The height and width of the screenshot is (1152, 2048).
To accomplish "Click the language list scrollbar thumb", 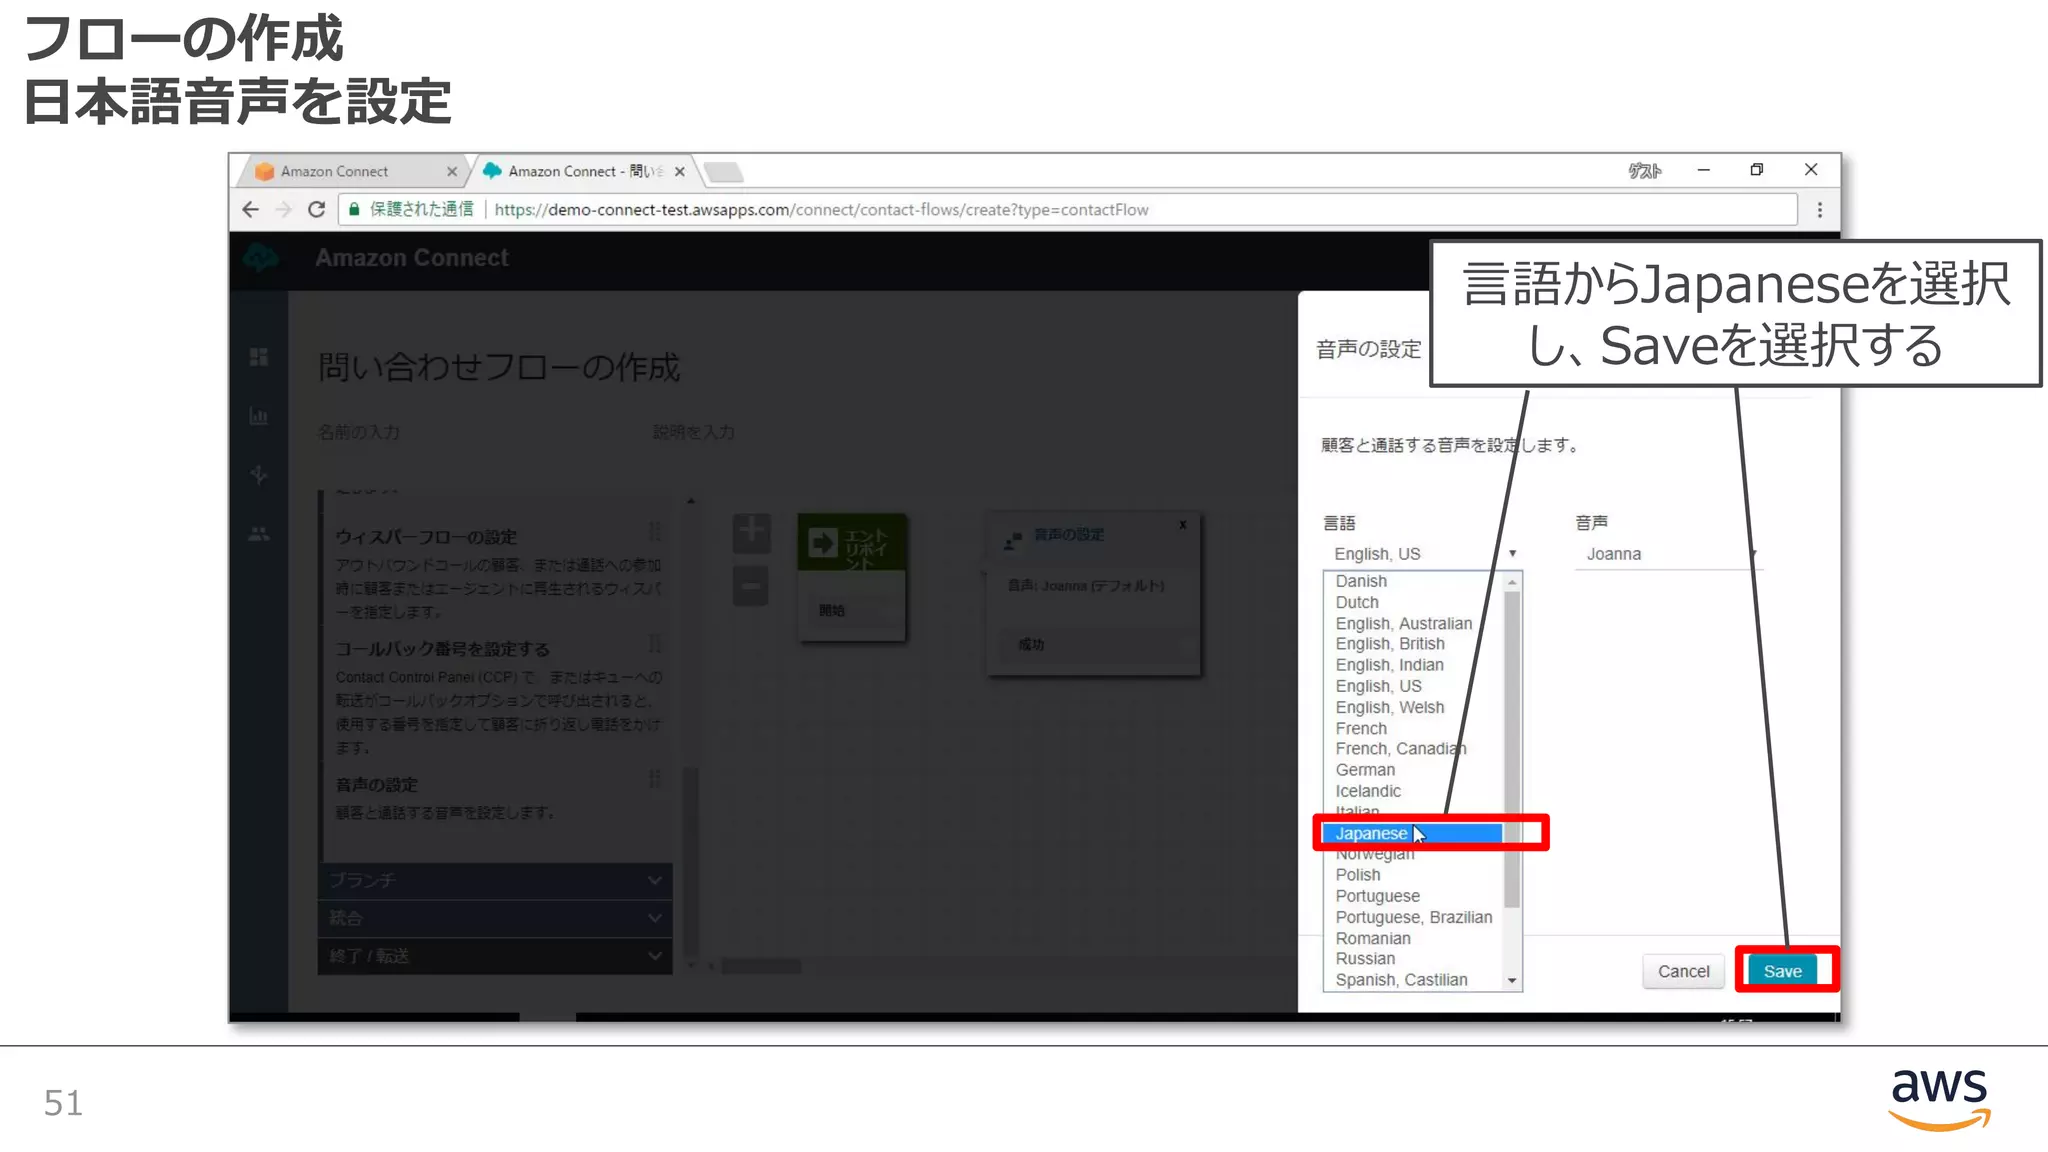I will click(1512, 748).
